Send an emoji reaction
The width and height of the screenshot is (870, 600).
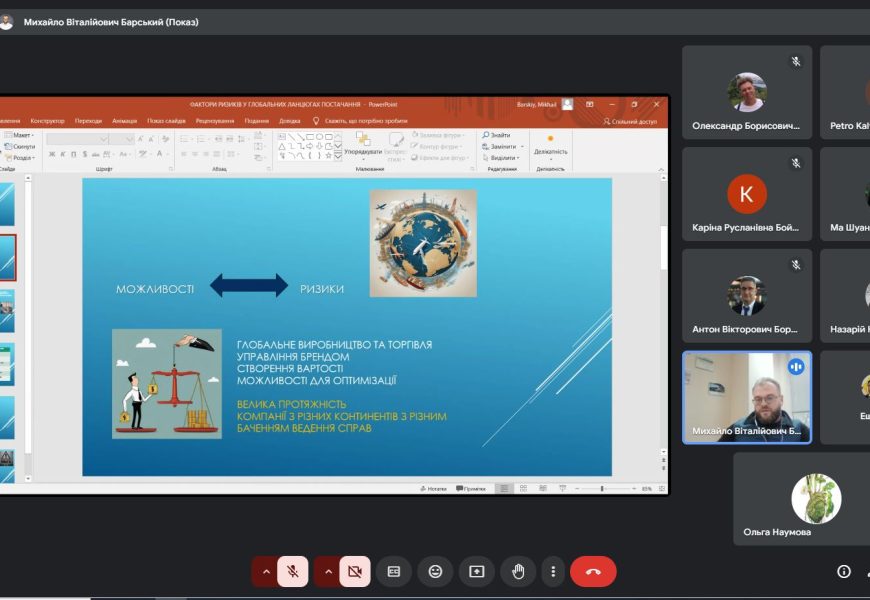pos(435,571)
